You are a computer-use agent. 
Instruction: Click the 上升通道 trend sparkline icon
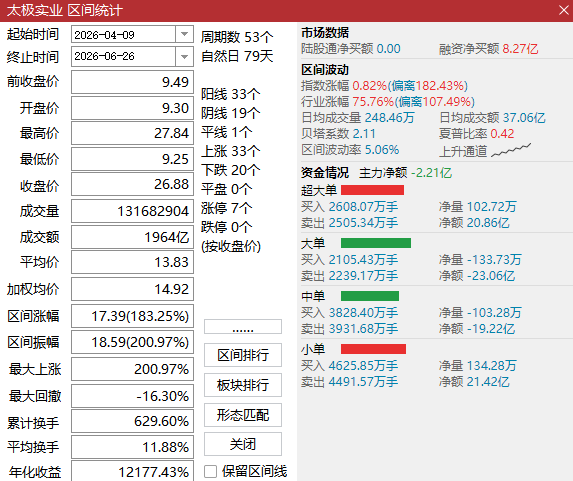point(511,150)
